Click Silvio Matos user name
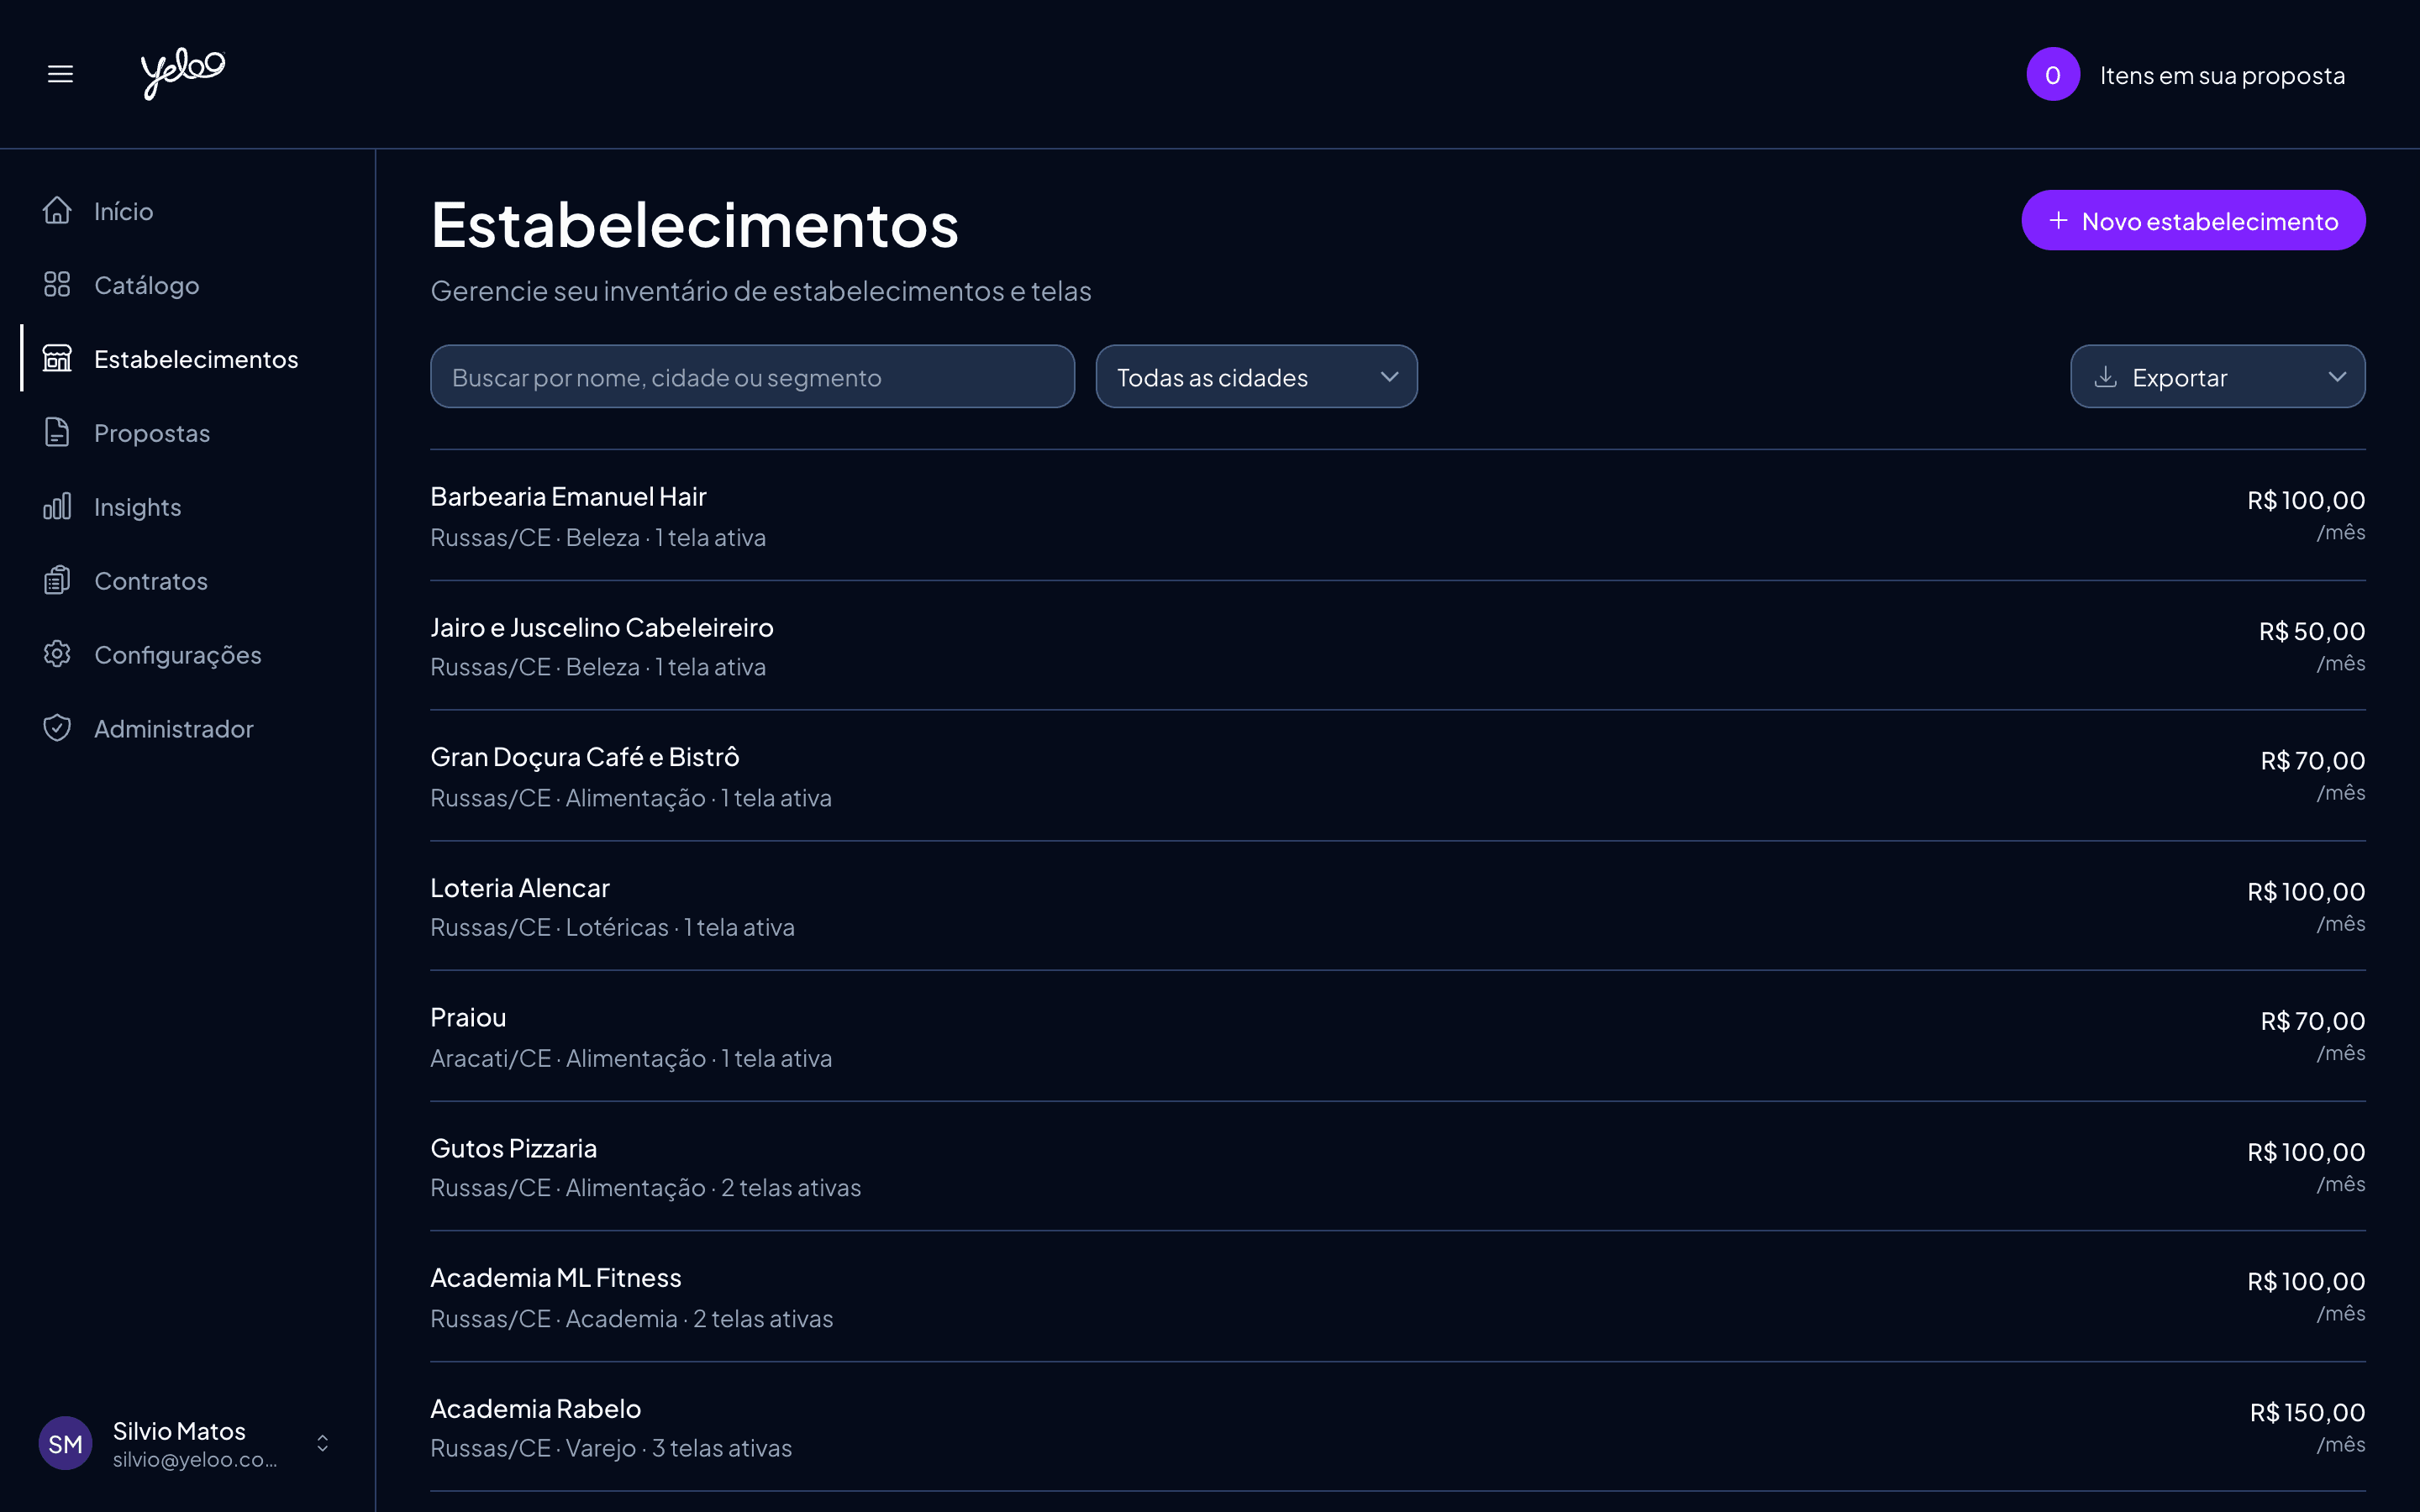2420x1512 pixels. (x=179, y=1431)
